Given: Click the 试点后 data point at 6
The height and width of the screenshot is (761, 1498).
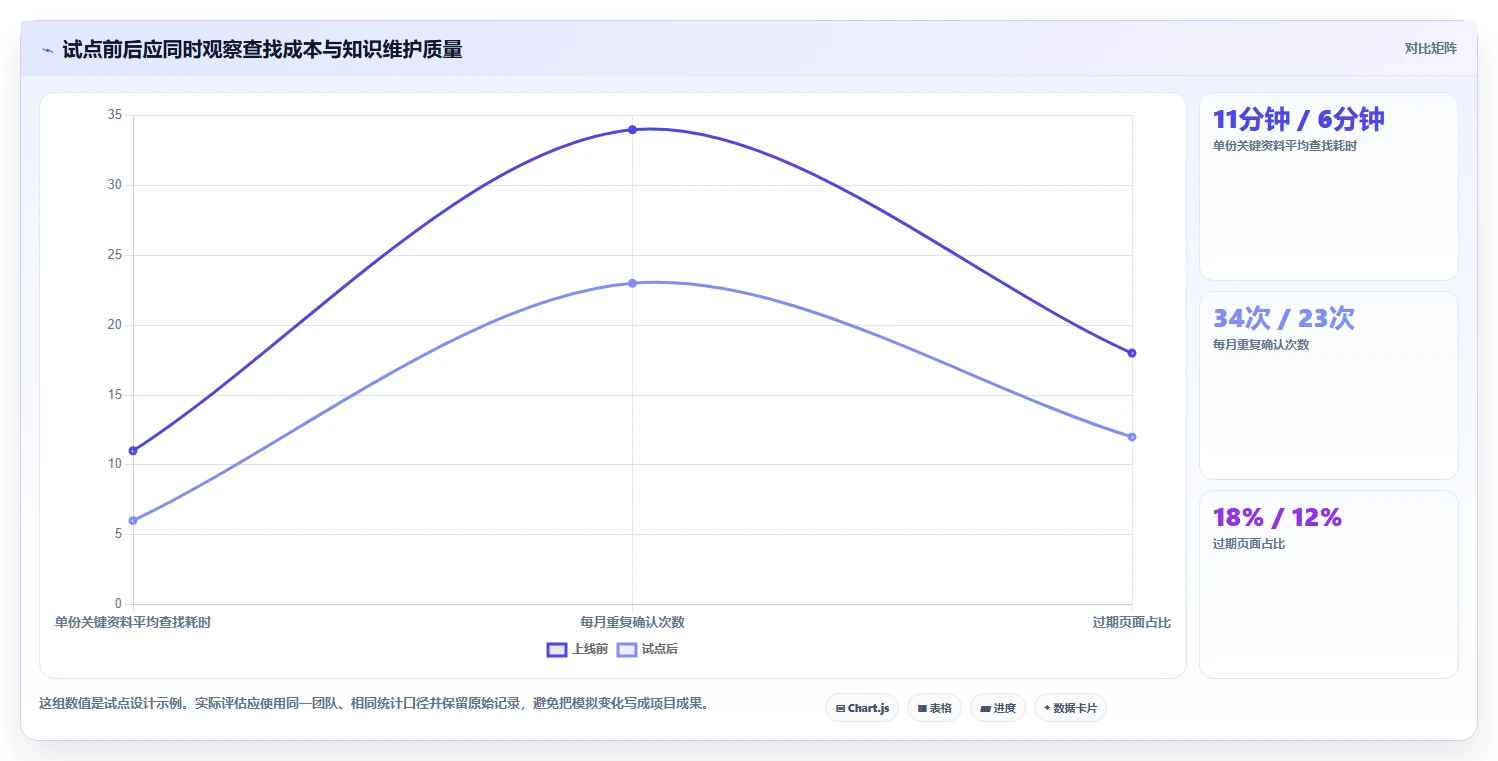Looking at the screenshot, I should [133, 520].
